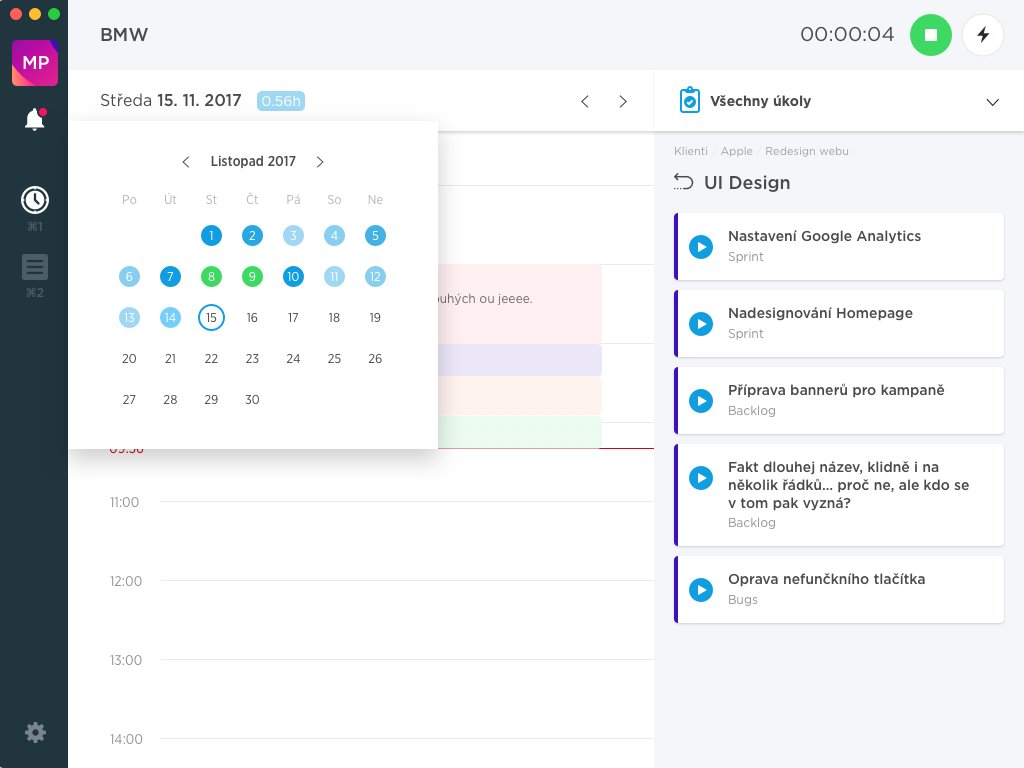1024x768 pixels.
Task: Click the Redesign webu breadcrumb
Action: point(807,151)
